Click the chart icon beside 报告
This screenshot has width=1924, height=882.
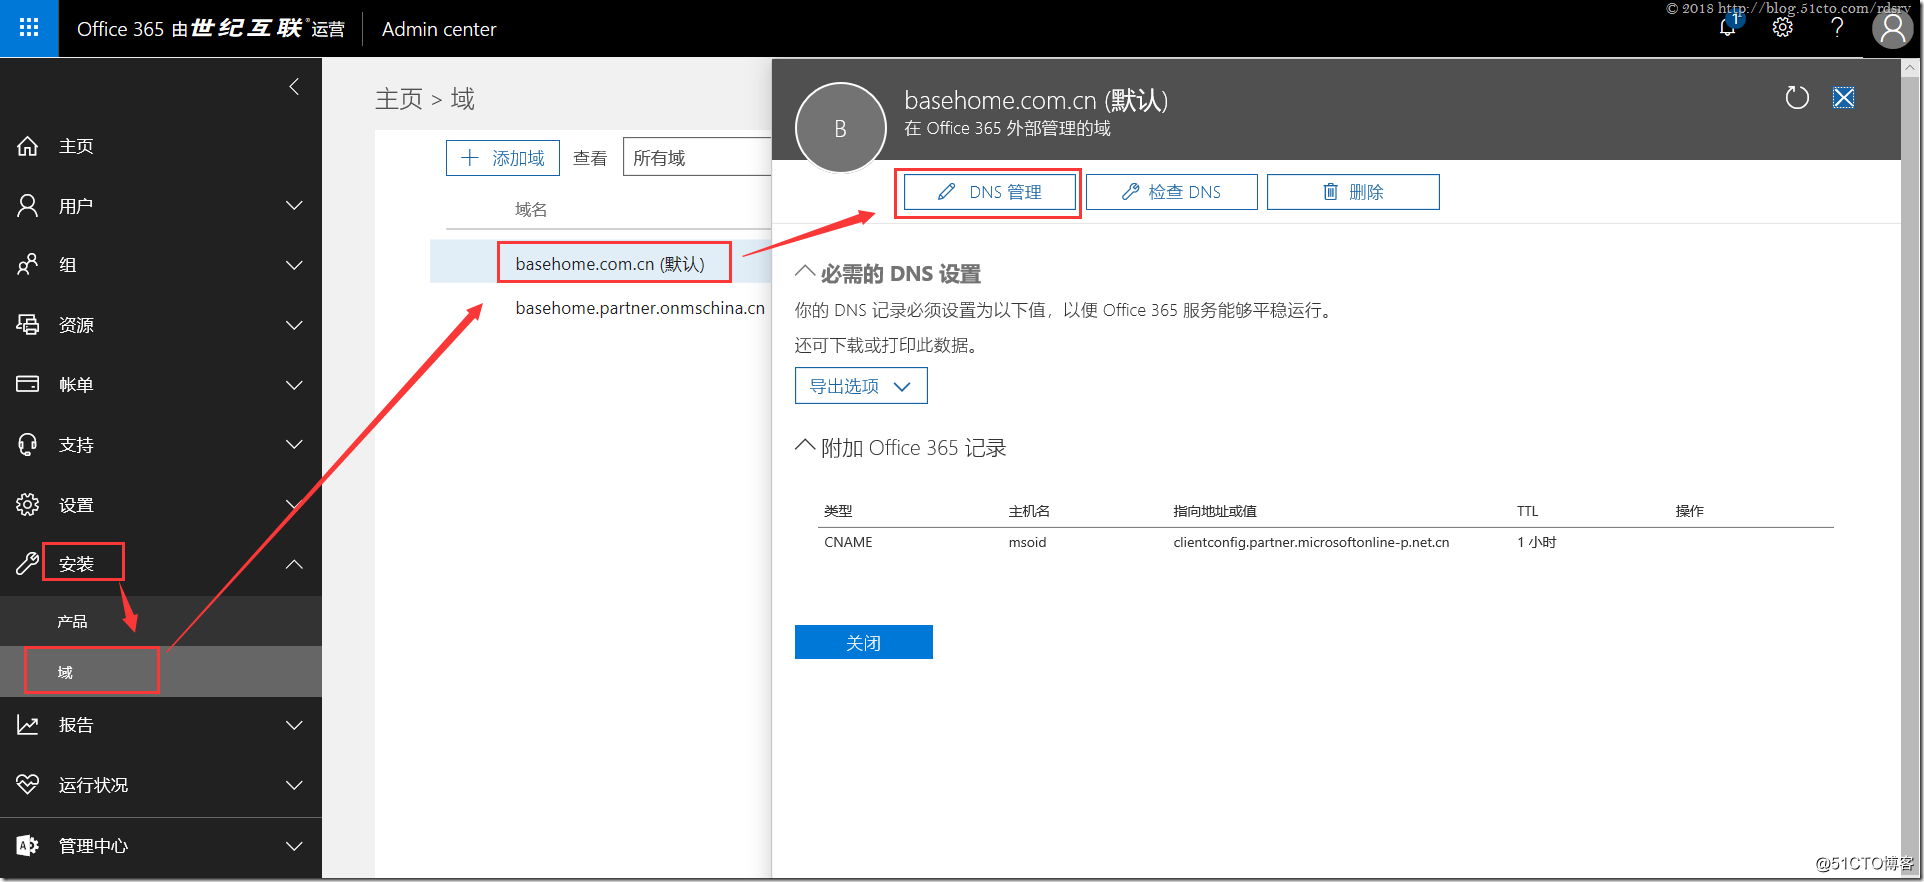click(28, 725)
